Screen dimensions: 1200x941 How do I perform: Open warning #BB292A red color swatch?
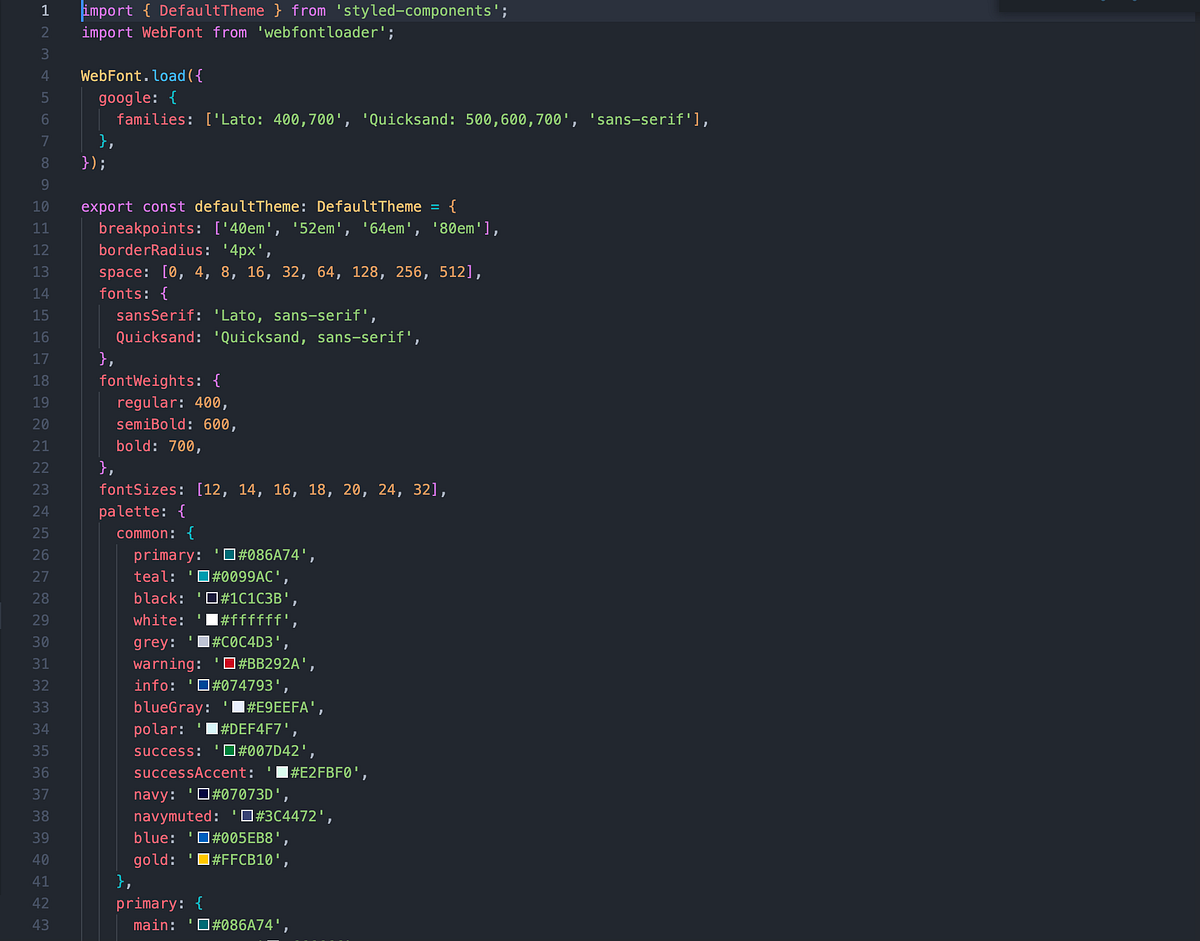click(x=229, y=664)
